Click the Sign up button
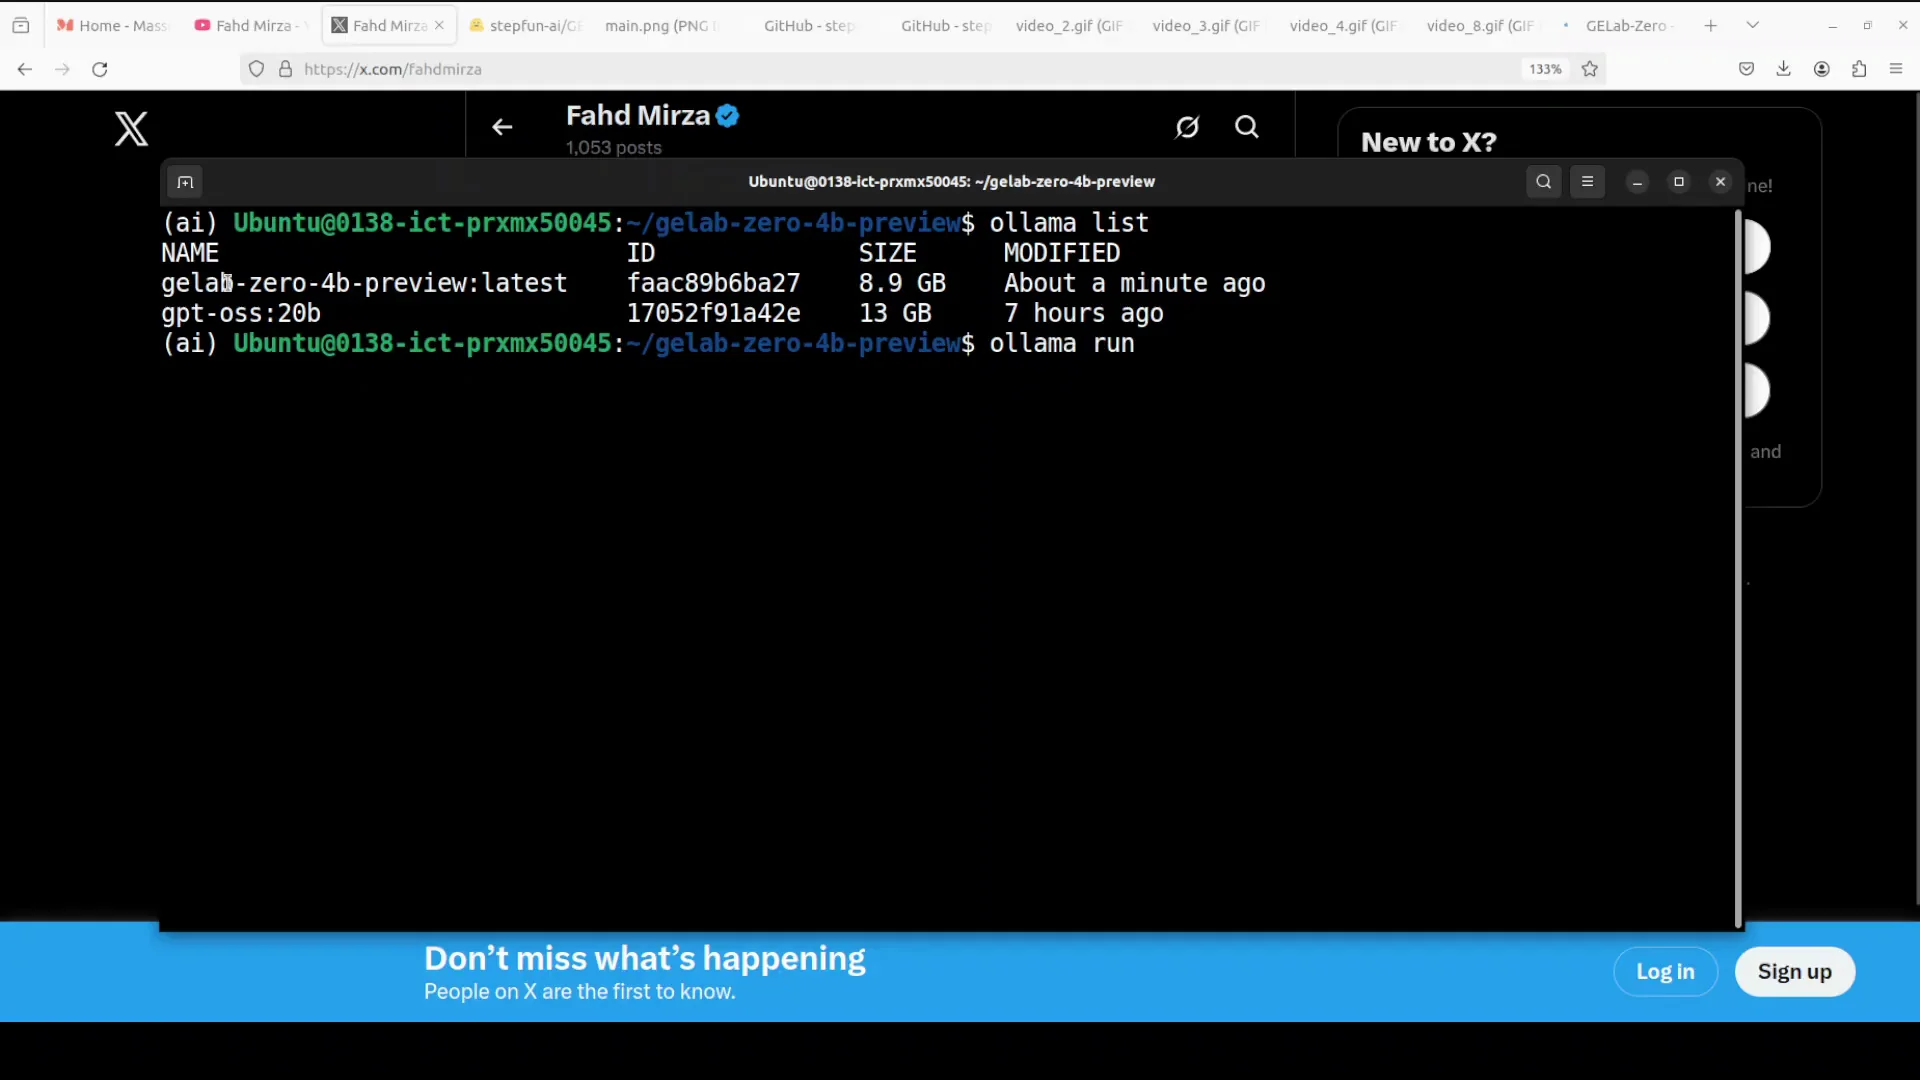1920x1080 pixels. pyautogui.click(x=1794, y=971)
